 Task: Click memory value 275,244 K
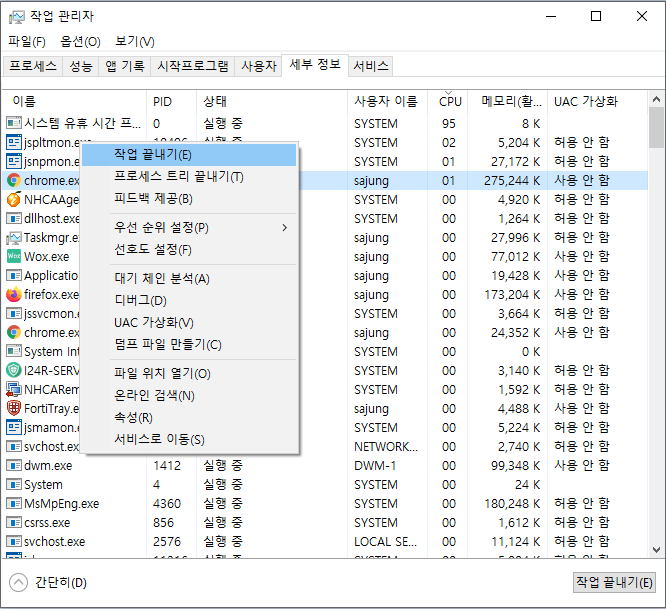[512, 180]
